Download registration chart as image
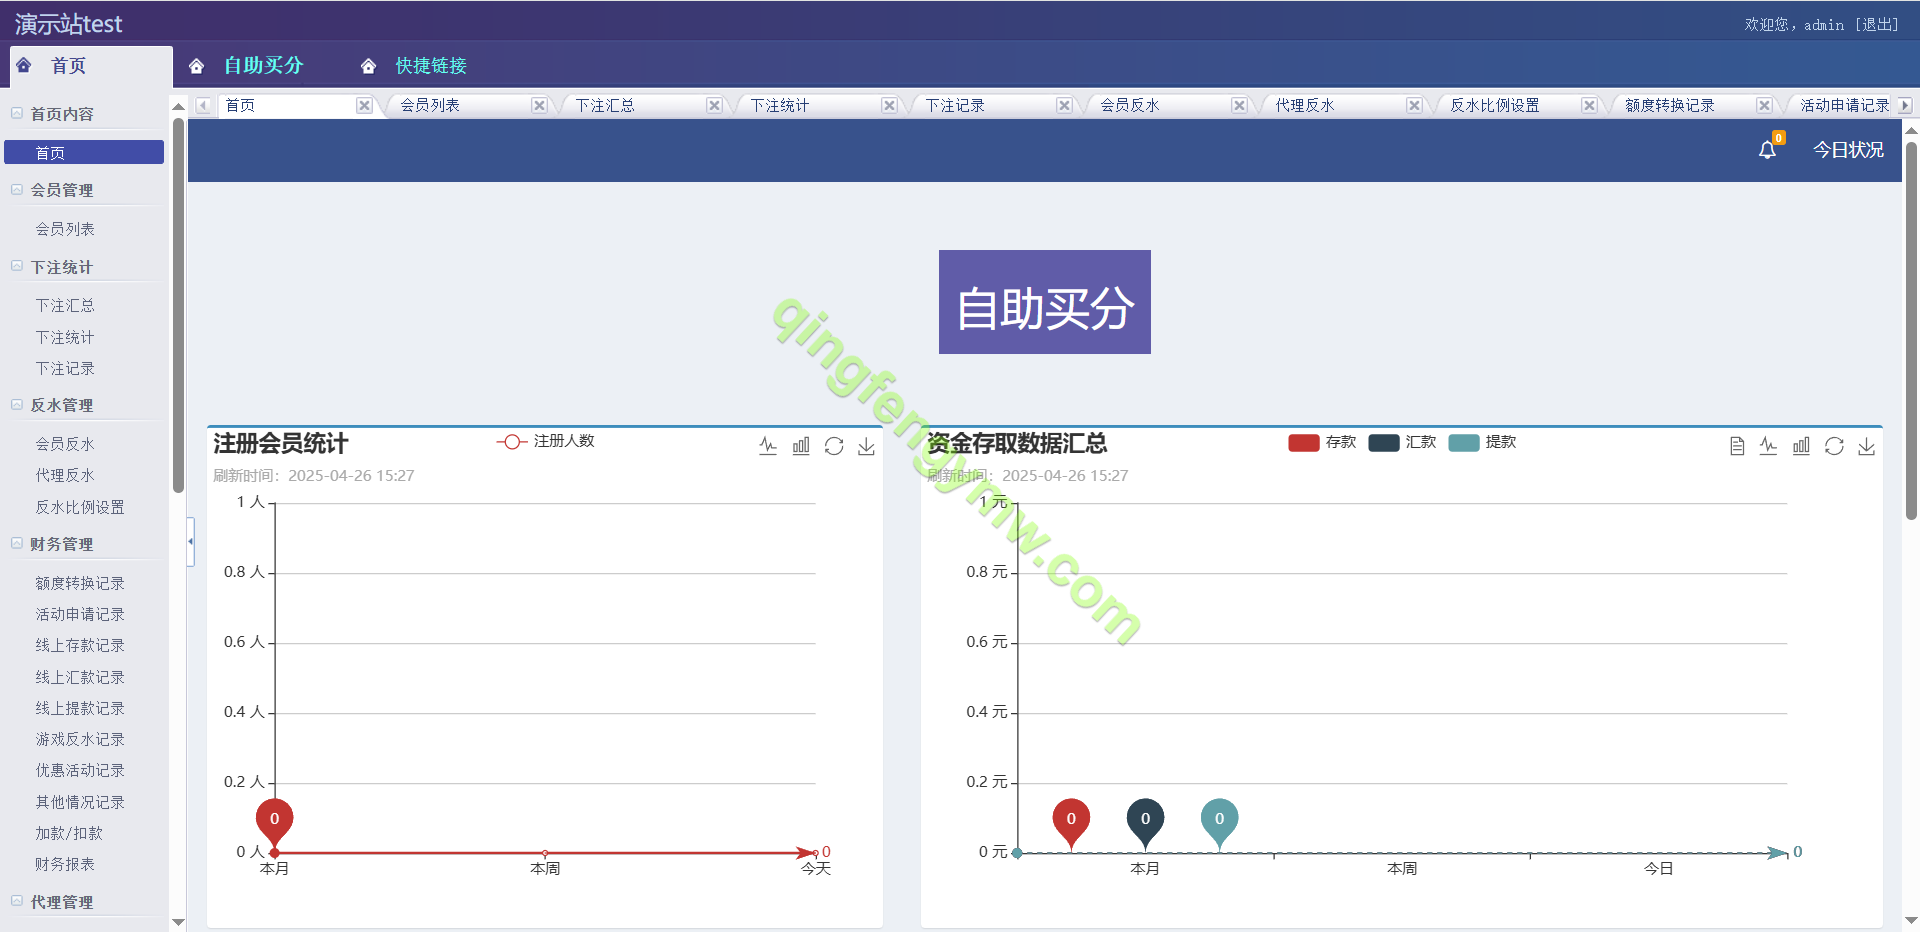The image size is (1920, 932). point(866,446)
